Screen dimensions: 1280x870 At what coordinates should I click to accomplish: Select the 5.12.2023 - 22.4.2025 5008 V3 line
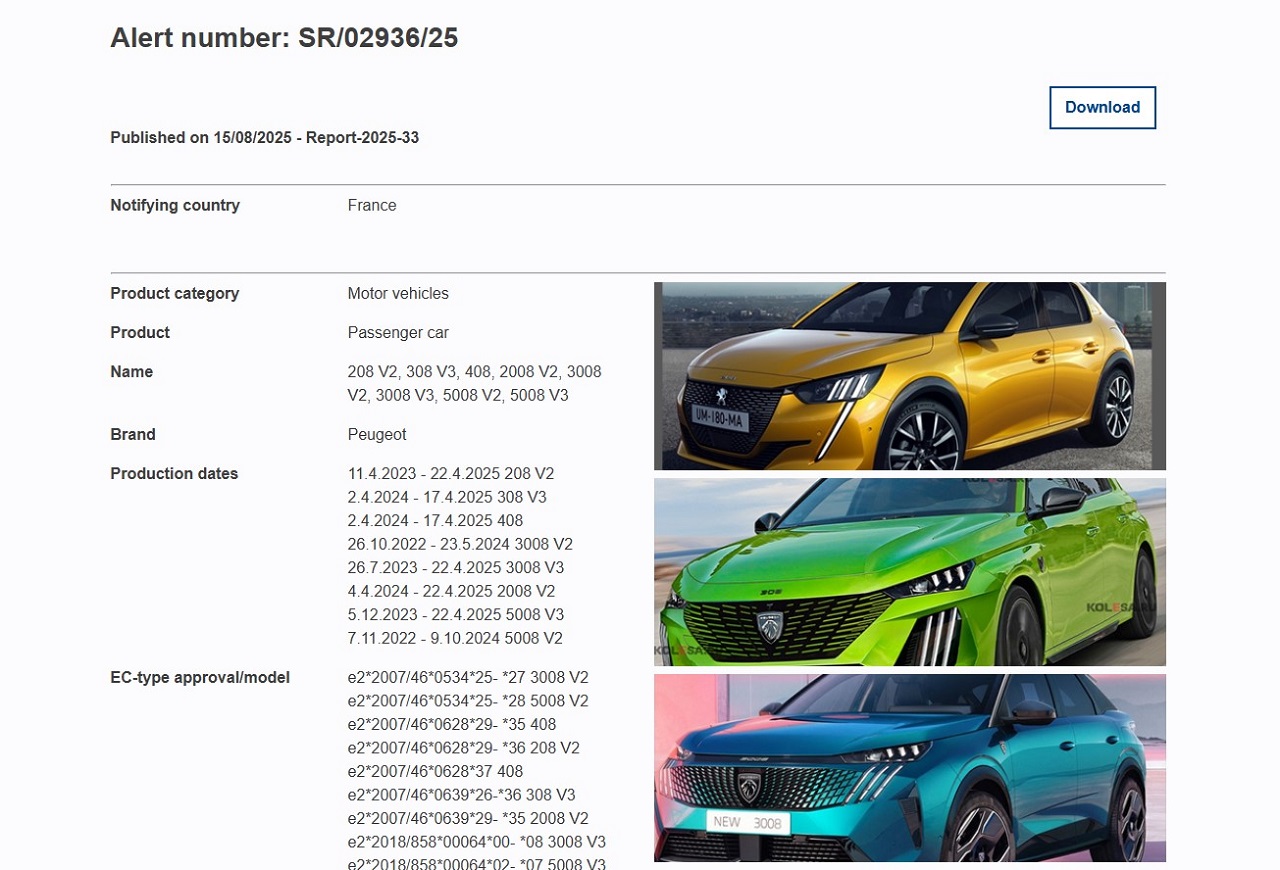point(456,615)
